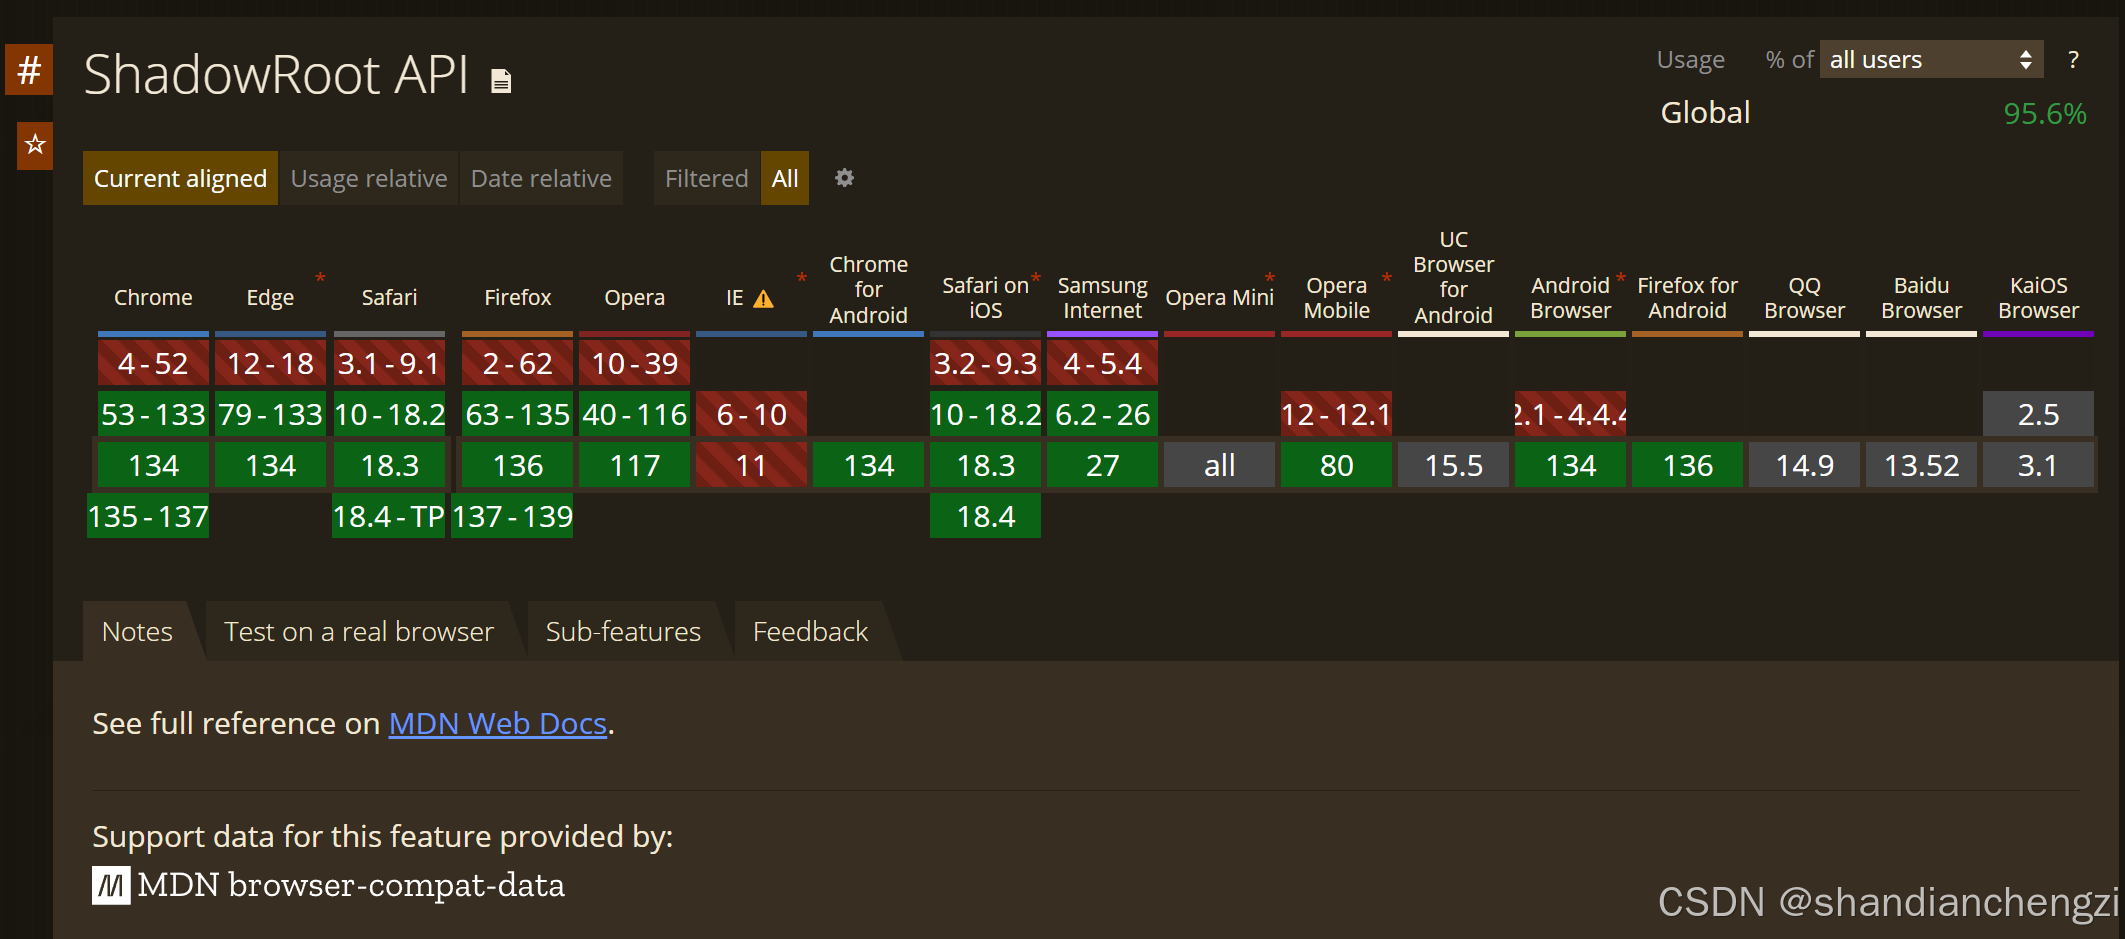The width and height of the screenshot is (2125, 939).
Task: Select Safari 18.4-TP cell
Action: tap(388, 516)
